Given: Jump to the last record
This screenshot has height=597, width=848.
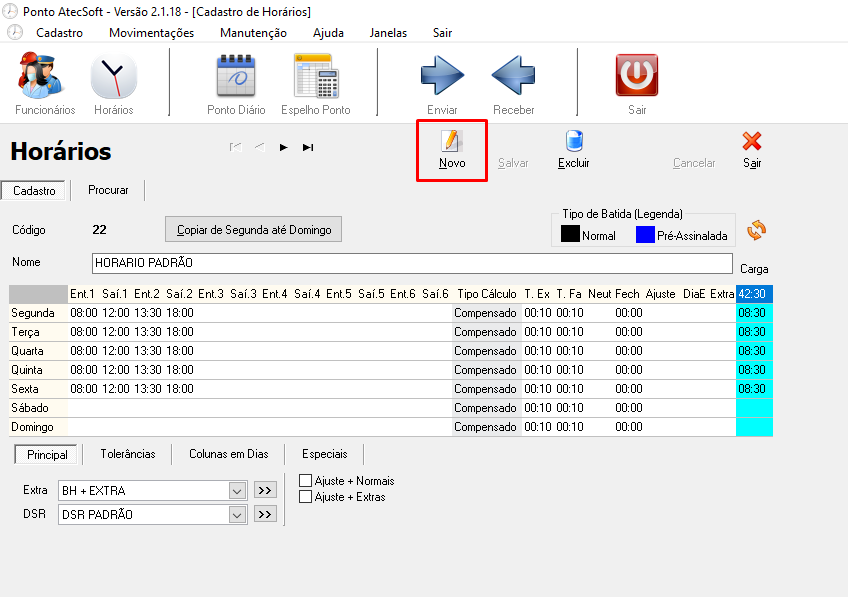Looking at the screenshot, I should click(x=308, y=147).
